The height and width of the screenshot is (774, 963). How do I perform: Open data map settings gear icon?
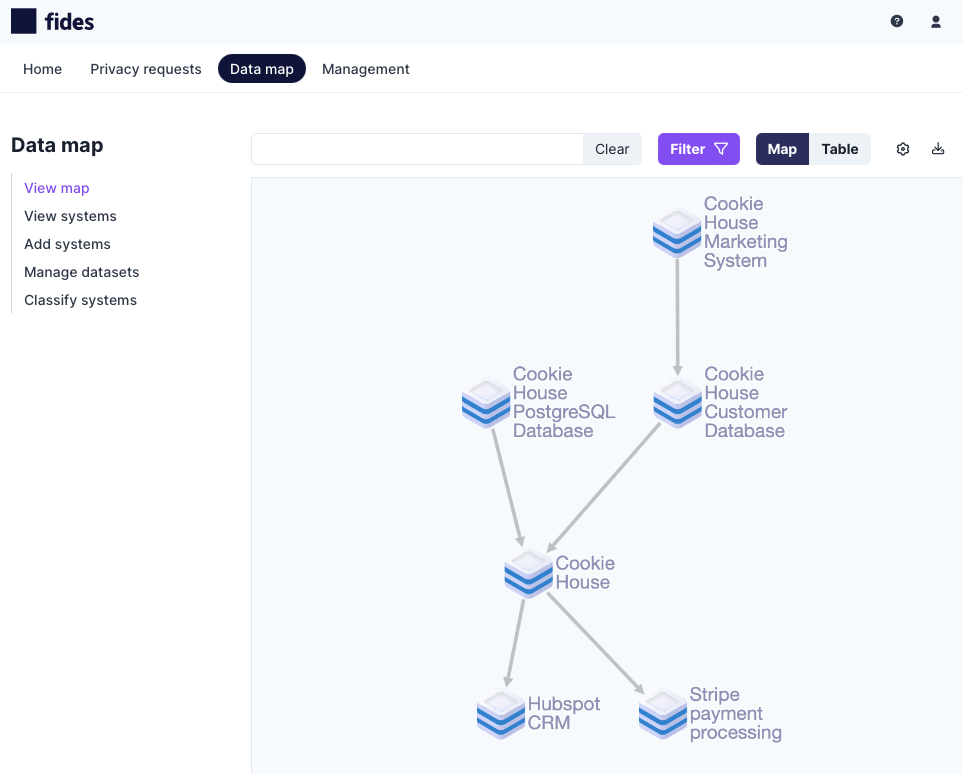(903, 149)
